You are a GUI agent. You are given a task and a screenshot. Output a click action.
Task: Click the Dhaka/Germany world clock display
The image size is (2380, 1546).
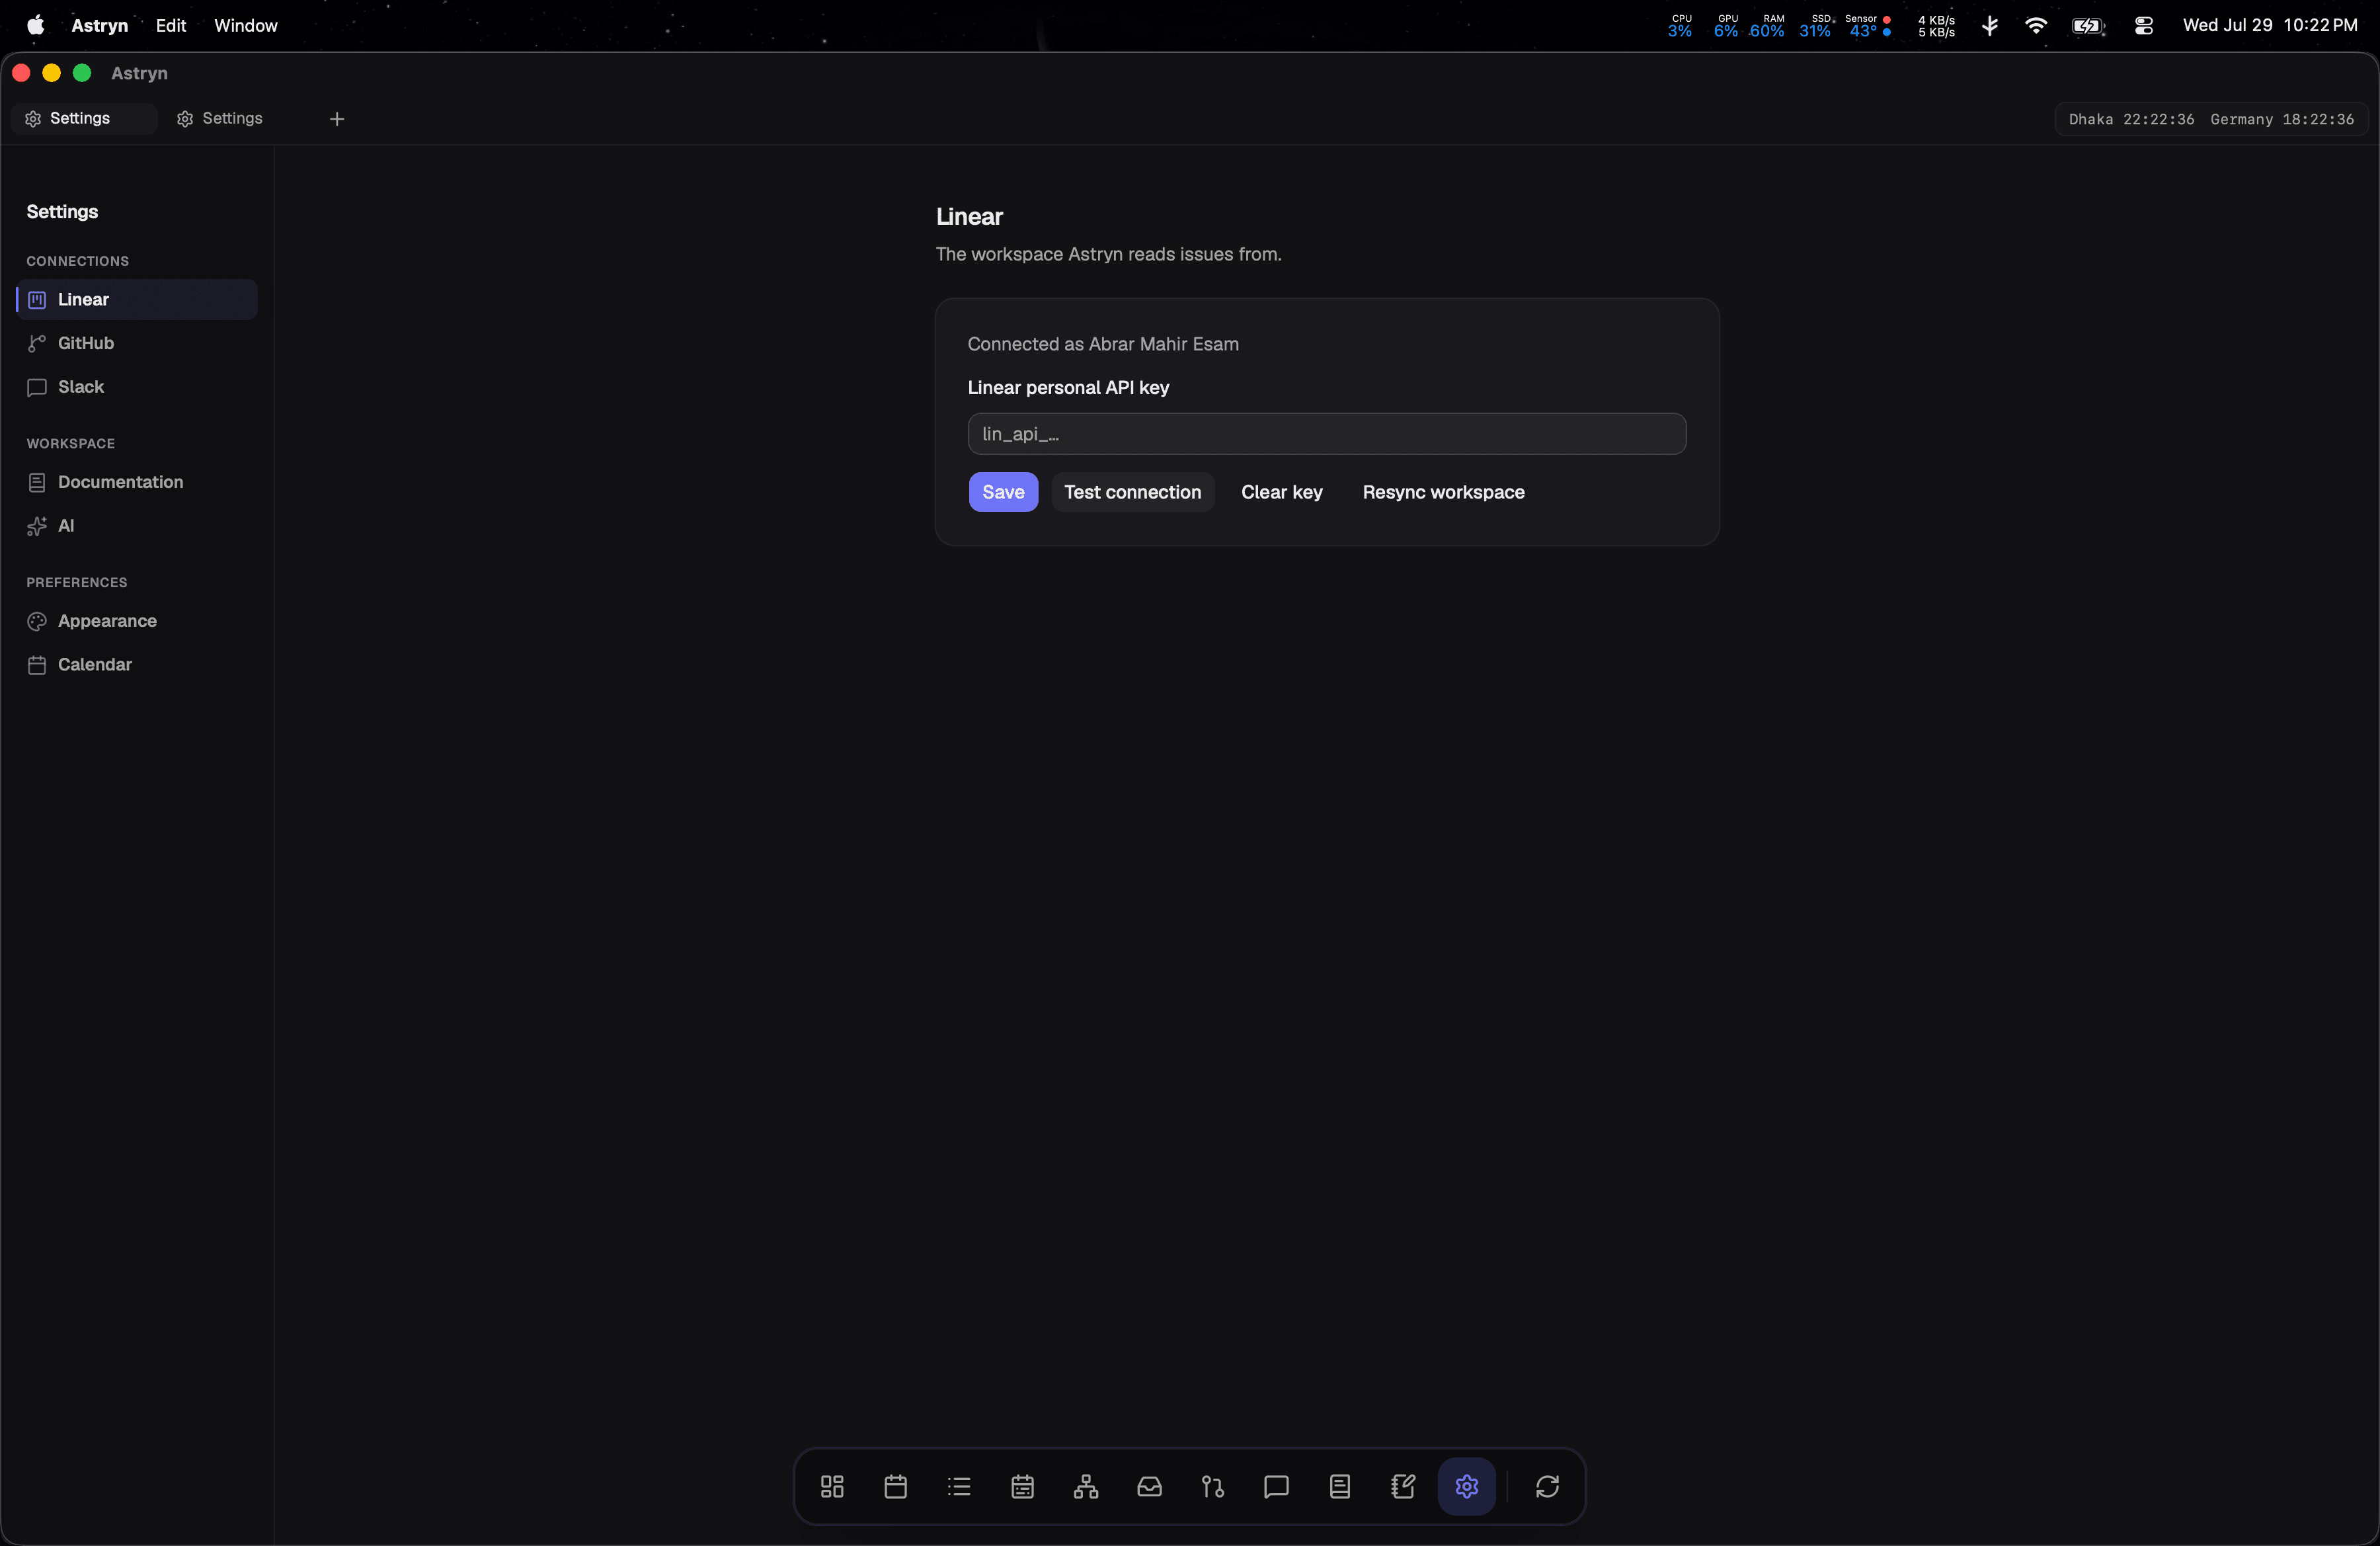point(2211,119)
